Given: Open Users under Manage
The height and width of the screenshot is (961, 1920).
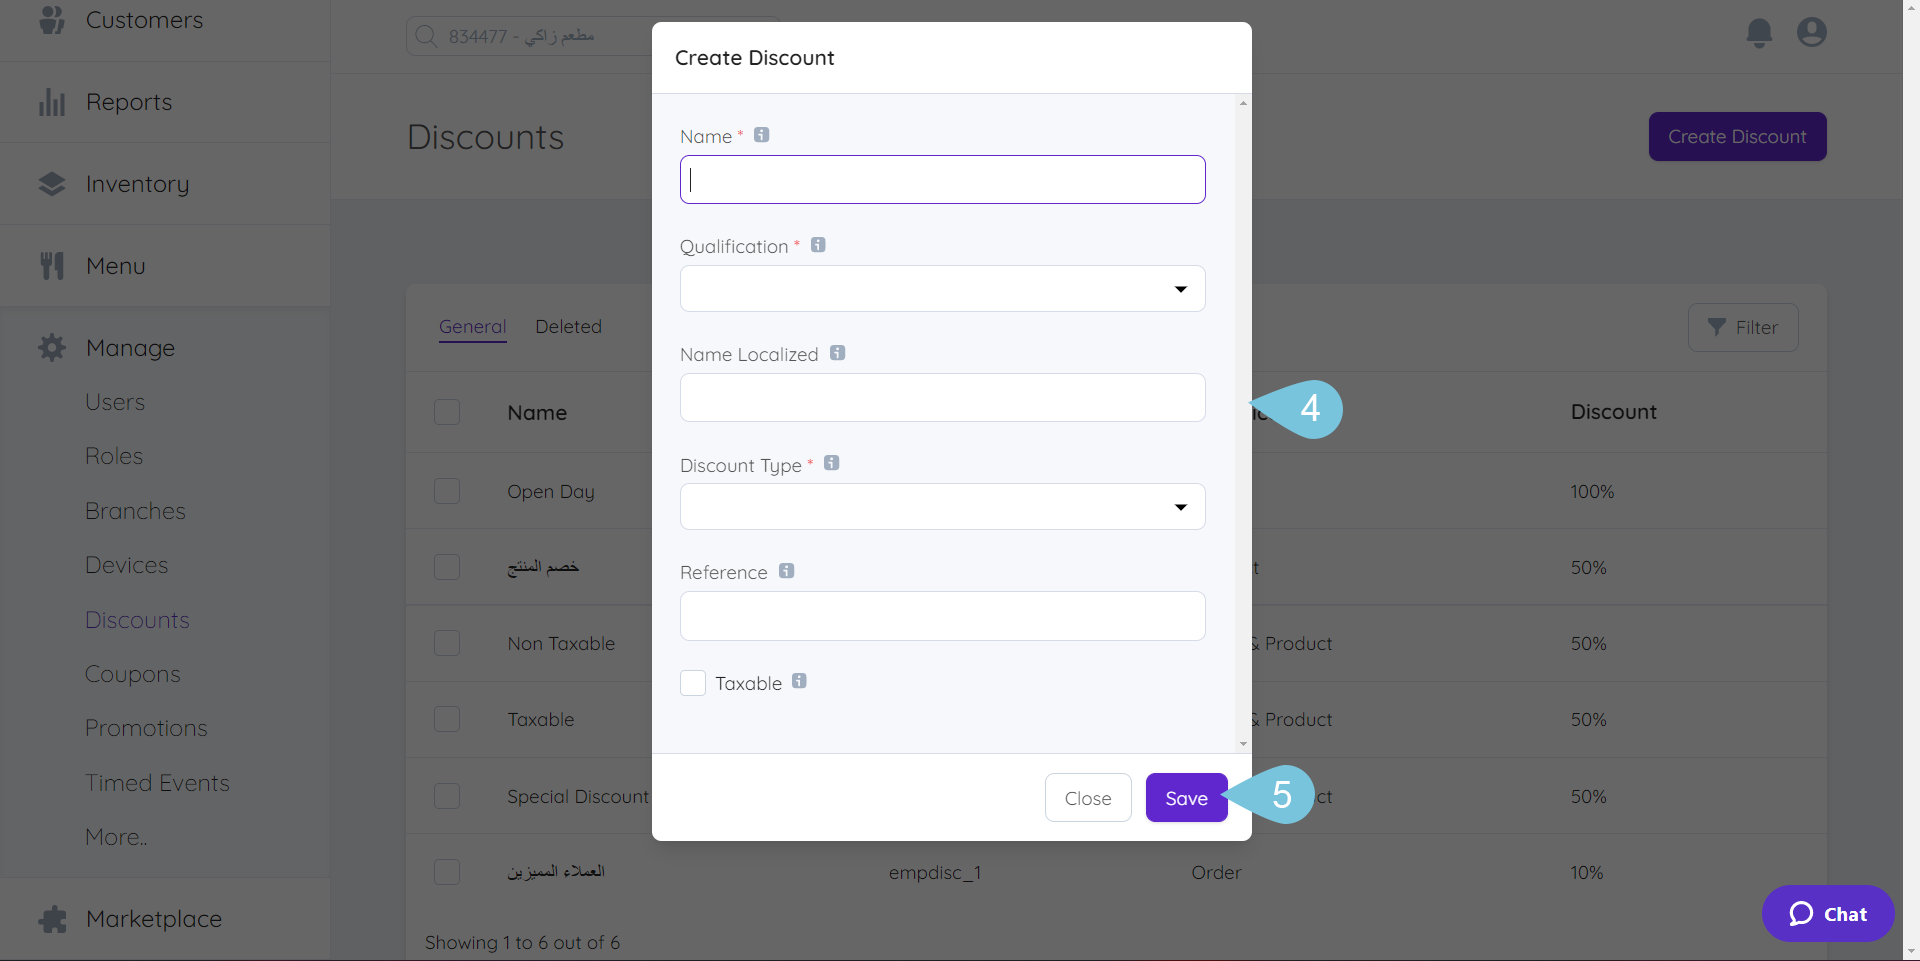Looking at the screenshot, I should point(115,402).
